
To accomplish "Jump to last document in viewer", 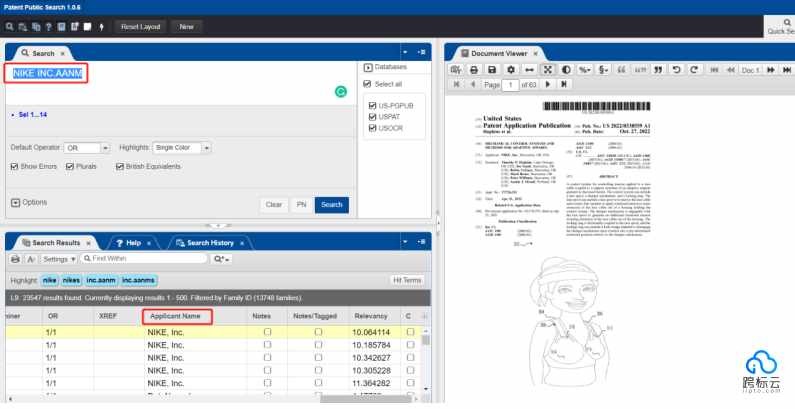I will tap(787, 70).
